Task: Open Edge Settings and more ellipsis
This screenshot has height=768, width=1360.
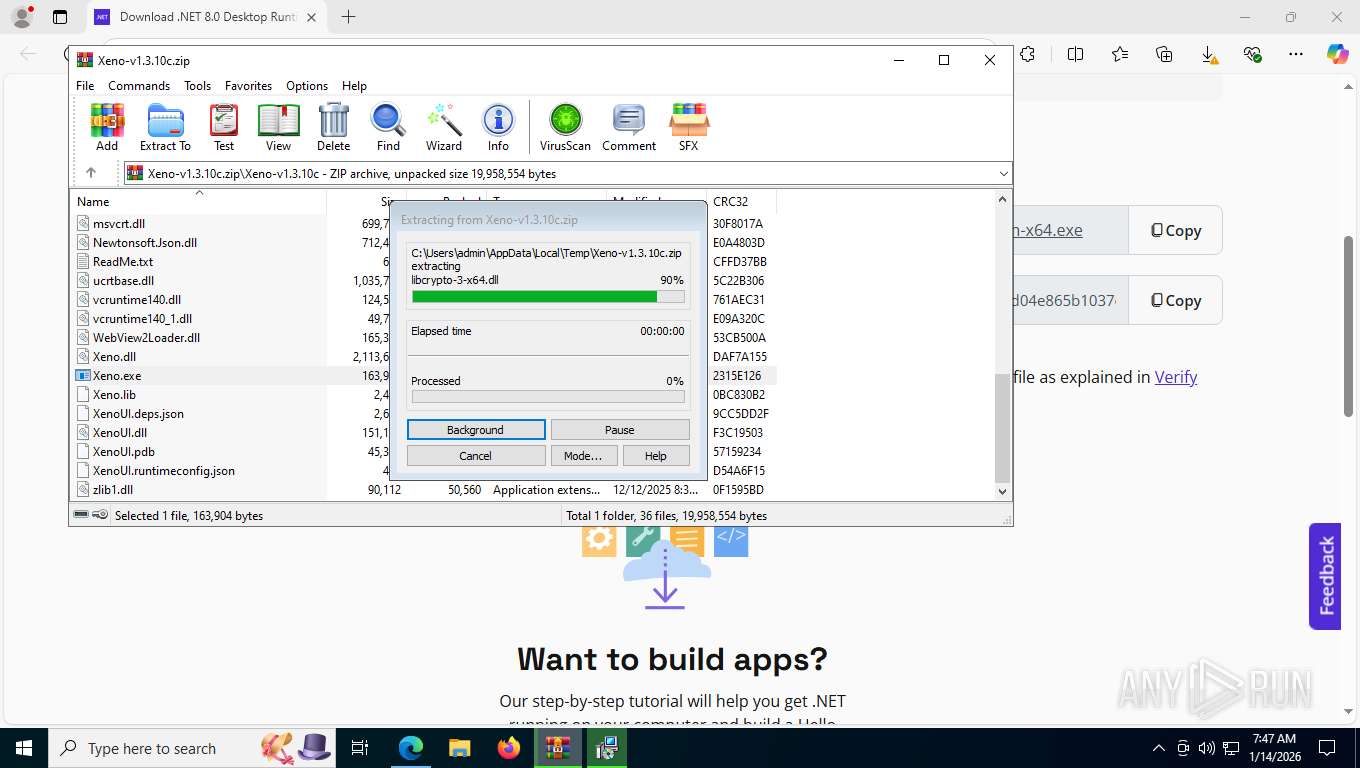Action: coord(1296,54)
